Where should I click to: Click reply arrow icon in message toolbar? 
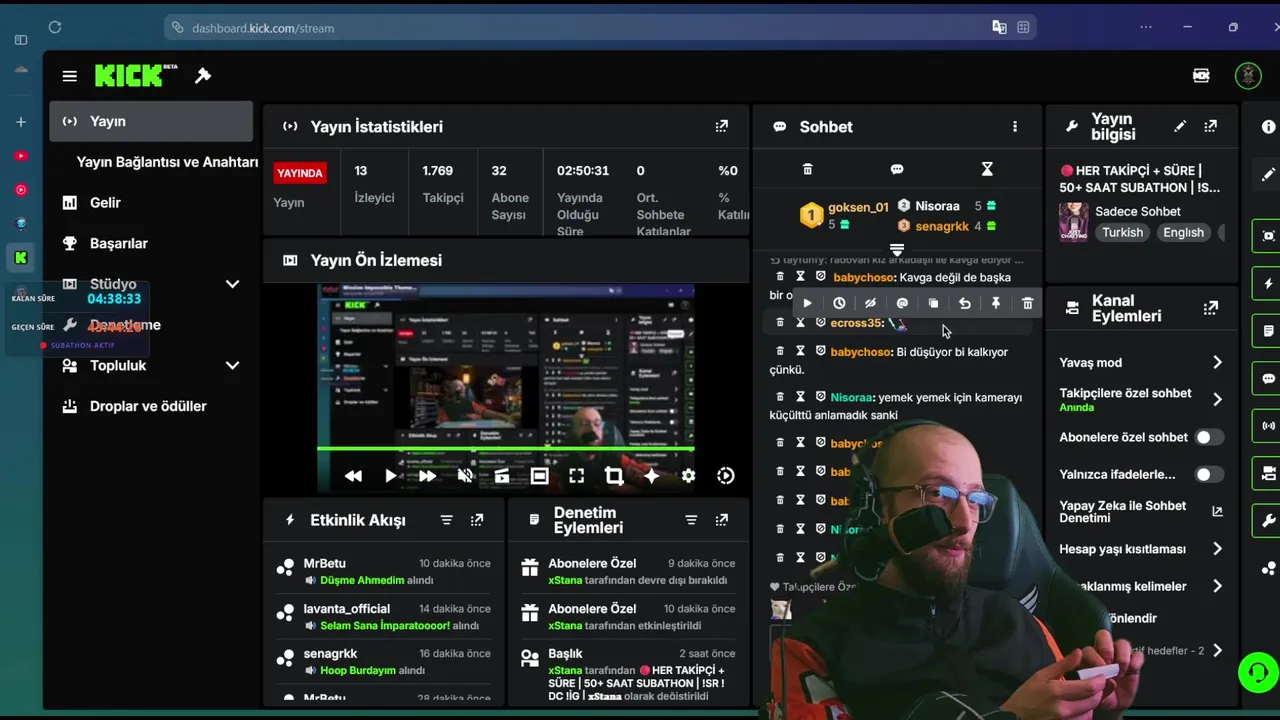click(965, 303)
